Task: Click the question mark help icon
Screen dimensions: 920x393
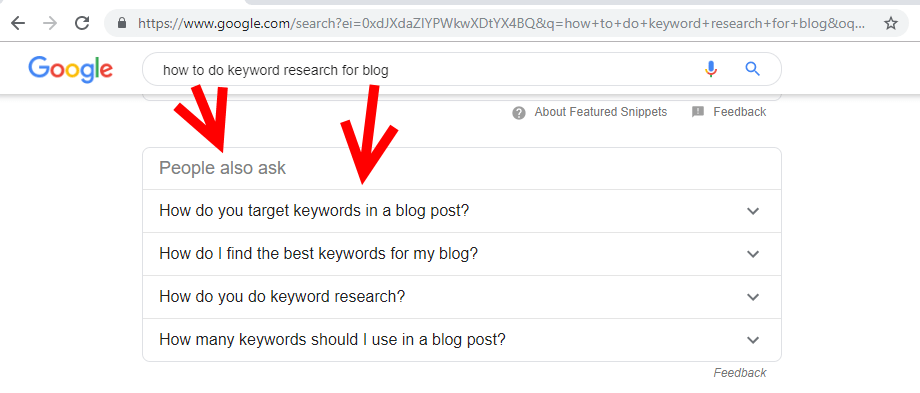Action: [519, 113]
